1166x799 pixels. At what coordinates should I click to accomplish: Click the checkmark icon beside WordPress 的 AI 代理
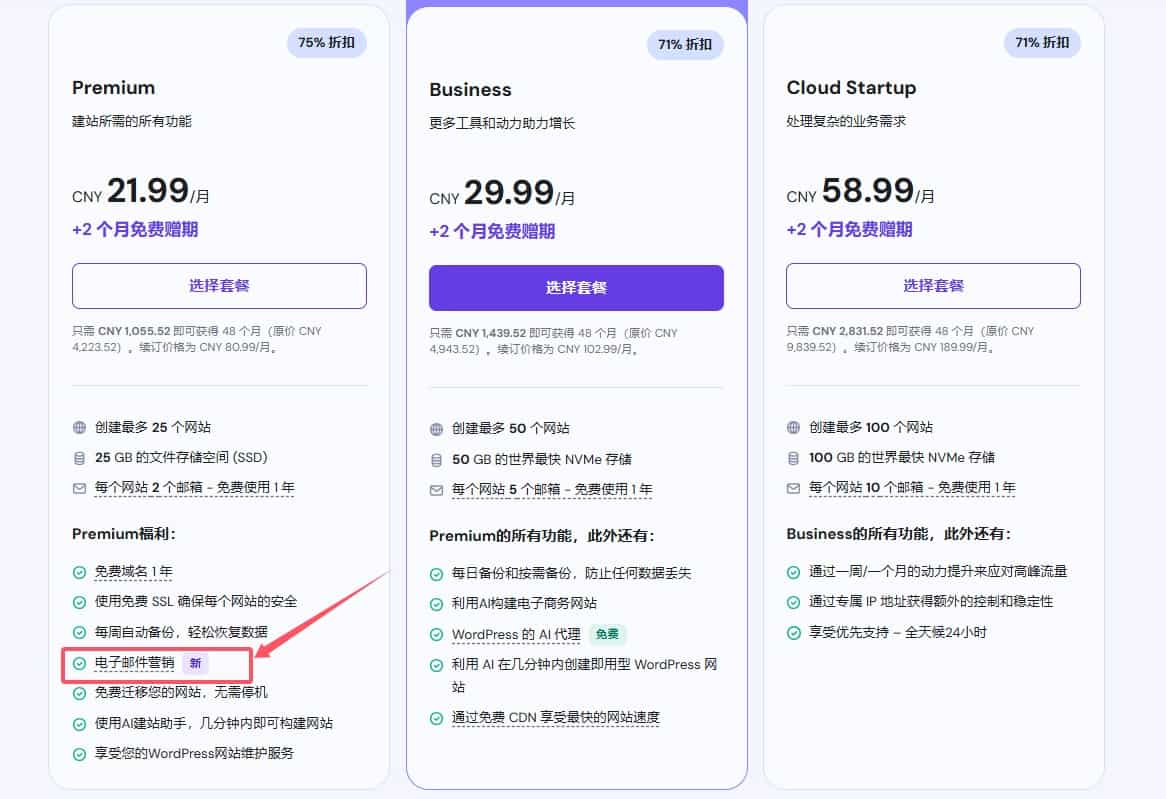coord(437,635)
